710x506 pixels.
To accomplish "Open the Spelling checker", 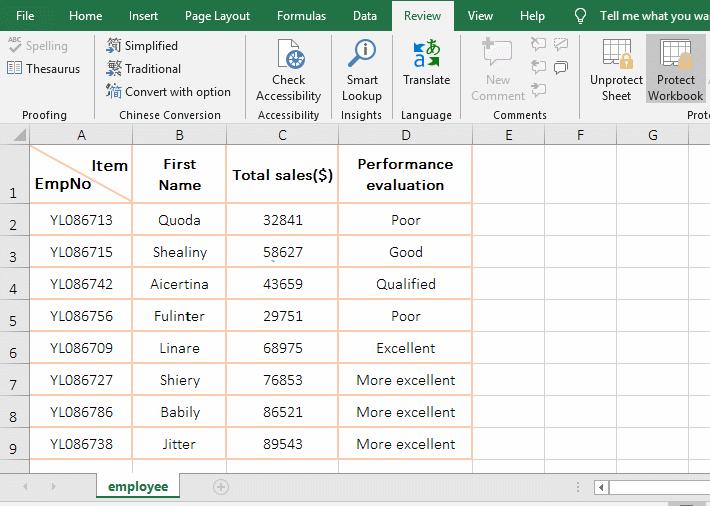I will tap(38, 46).
